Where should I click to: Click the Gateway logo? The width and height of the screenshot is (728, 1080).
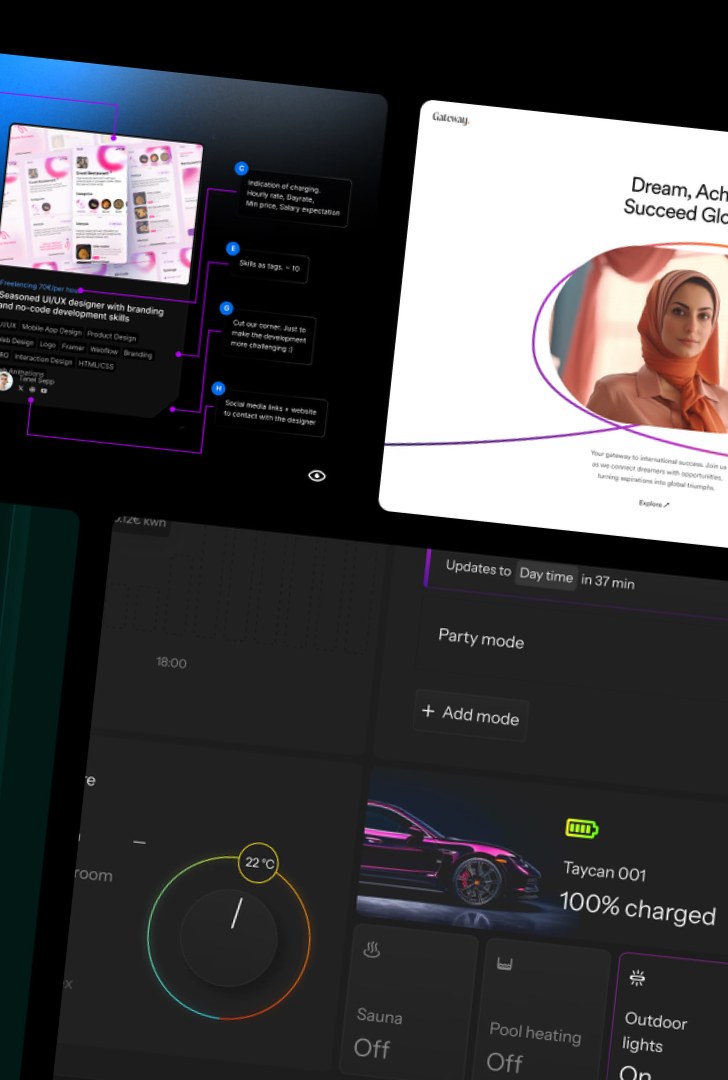[x=450, y=119]
